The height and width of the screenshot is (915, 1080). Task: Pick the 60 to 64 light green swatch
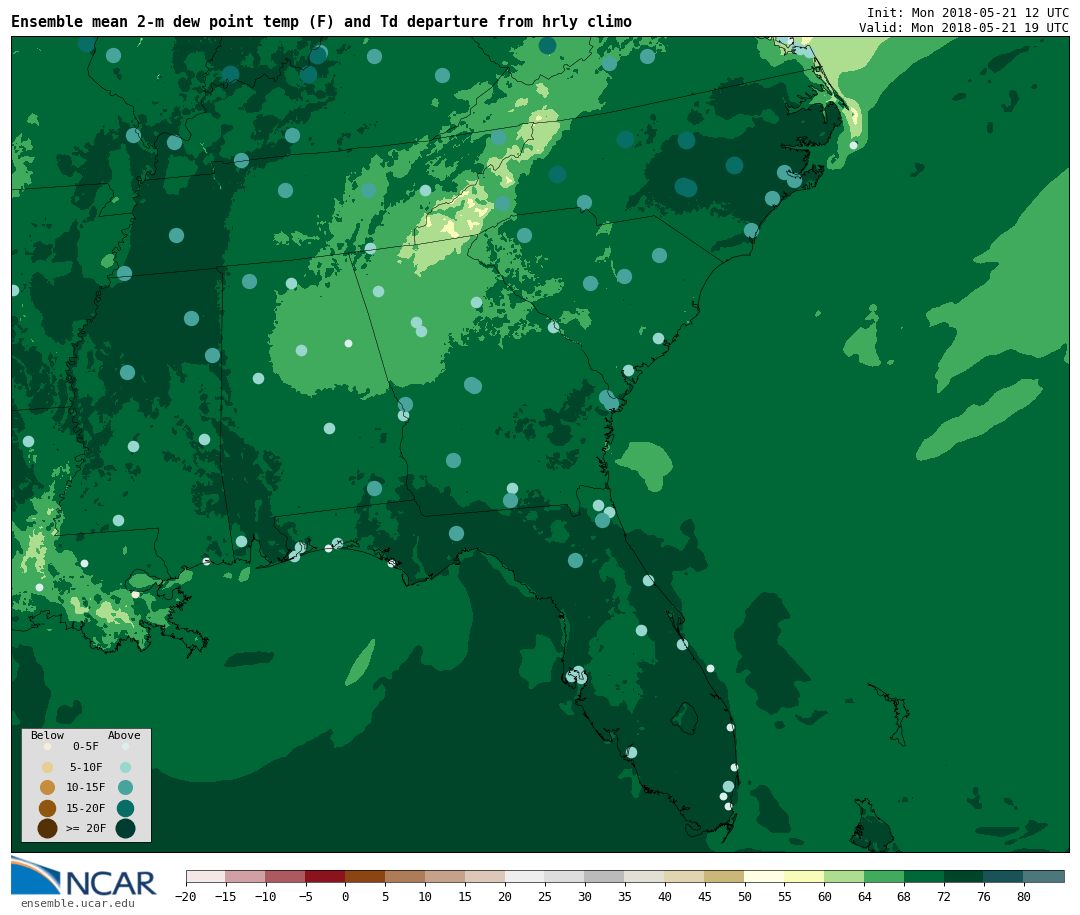tap(844, 876)
